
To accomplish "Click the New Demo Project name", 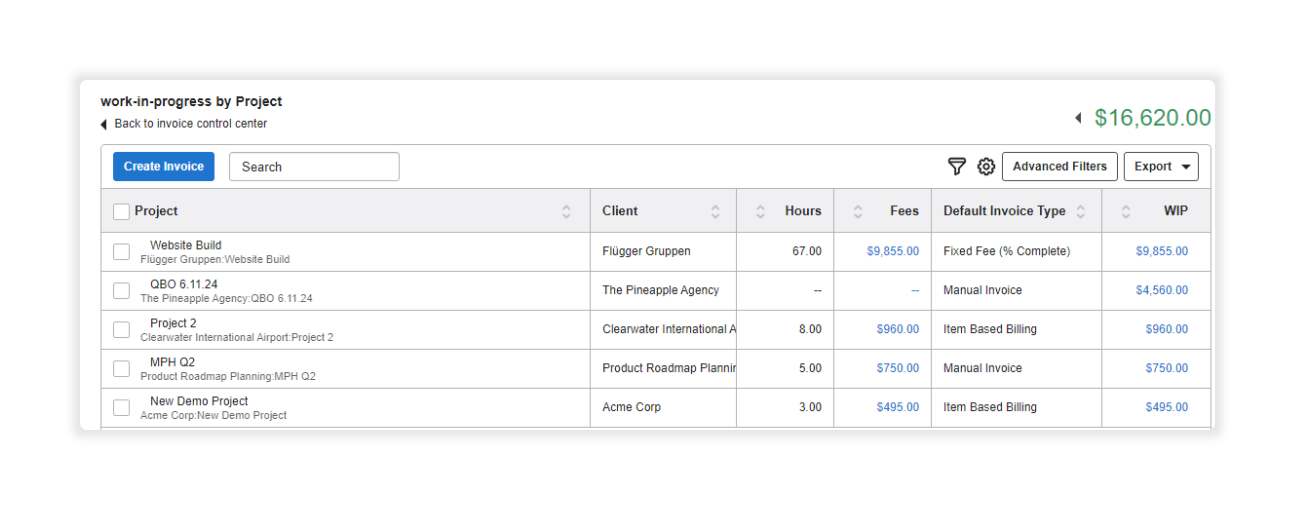I will 199,401.
